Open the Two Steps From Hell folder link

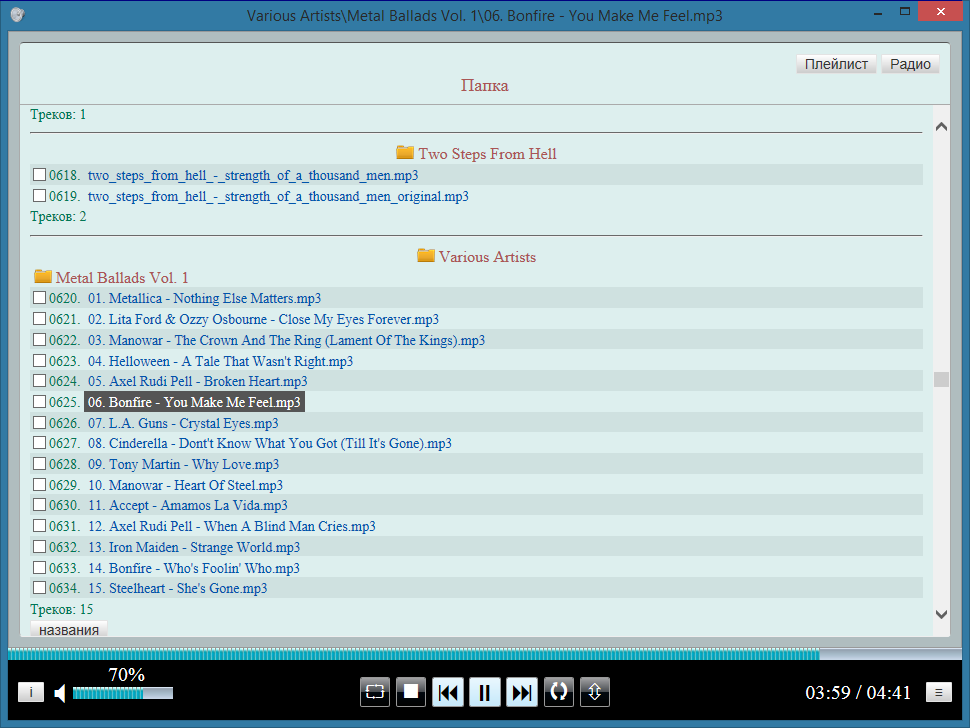[487, 153]
